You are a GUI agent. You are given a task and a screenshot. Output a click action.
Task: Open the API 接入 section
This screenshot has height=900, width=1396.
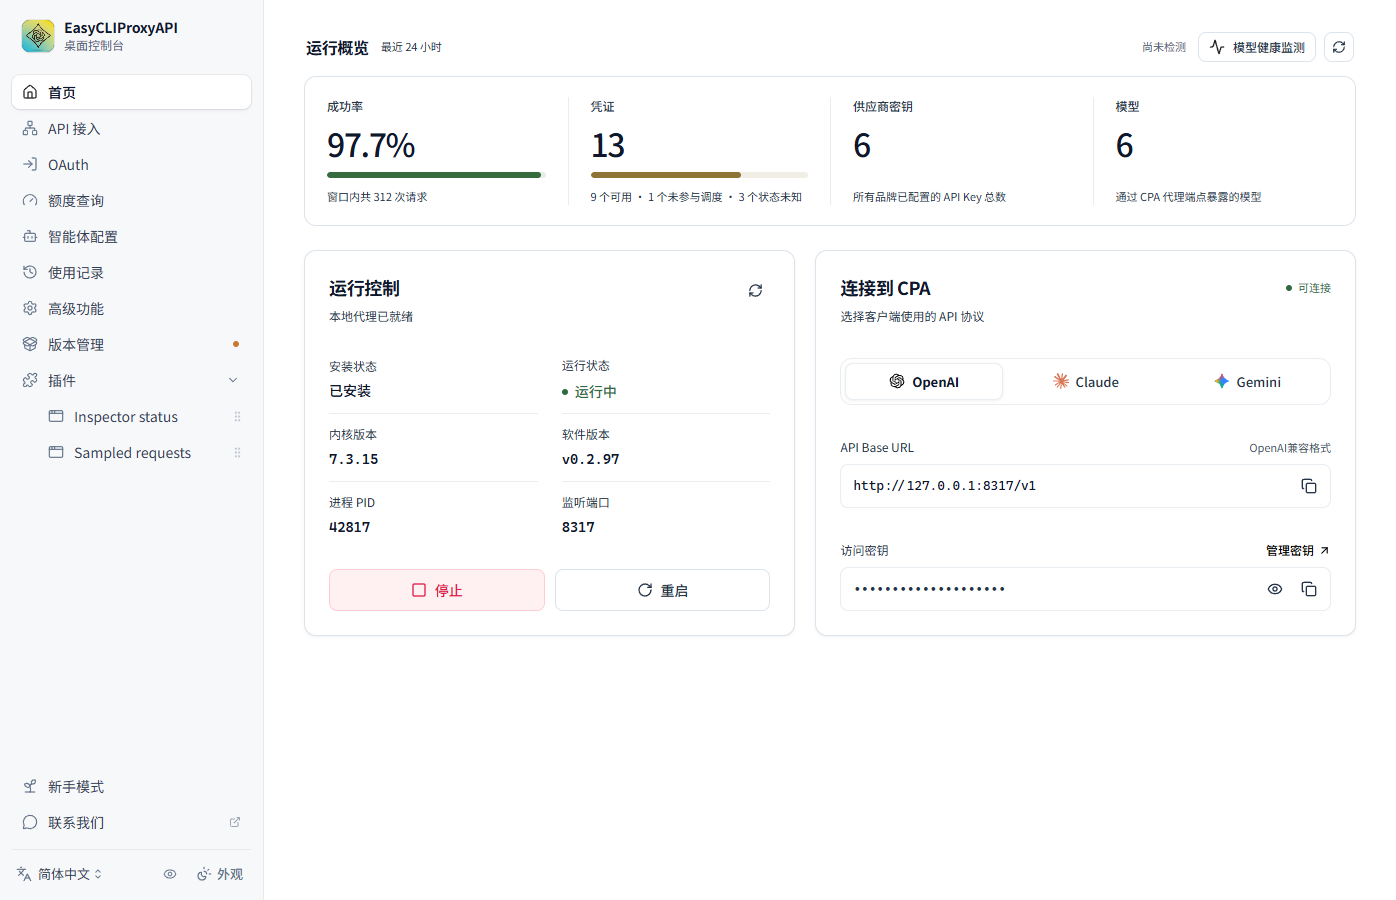tap(131, 128)
